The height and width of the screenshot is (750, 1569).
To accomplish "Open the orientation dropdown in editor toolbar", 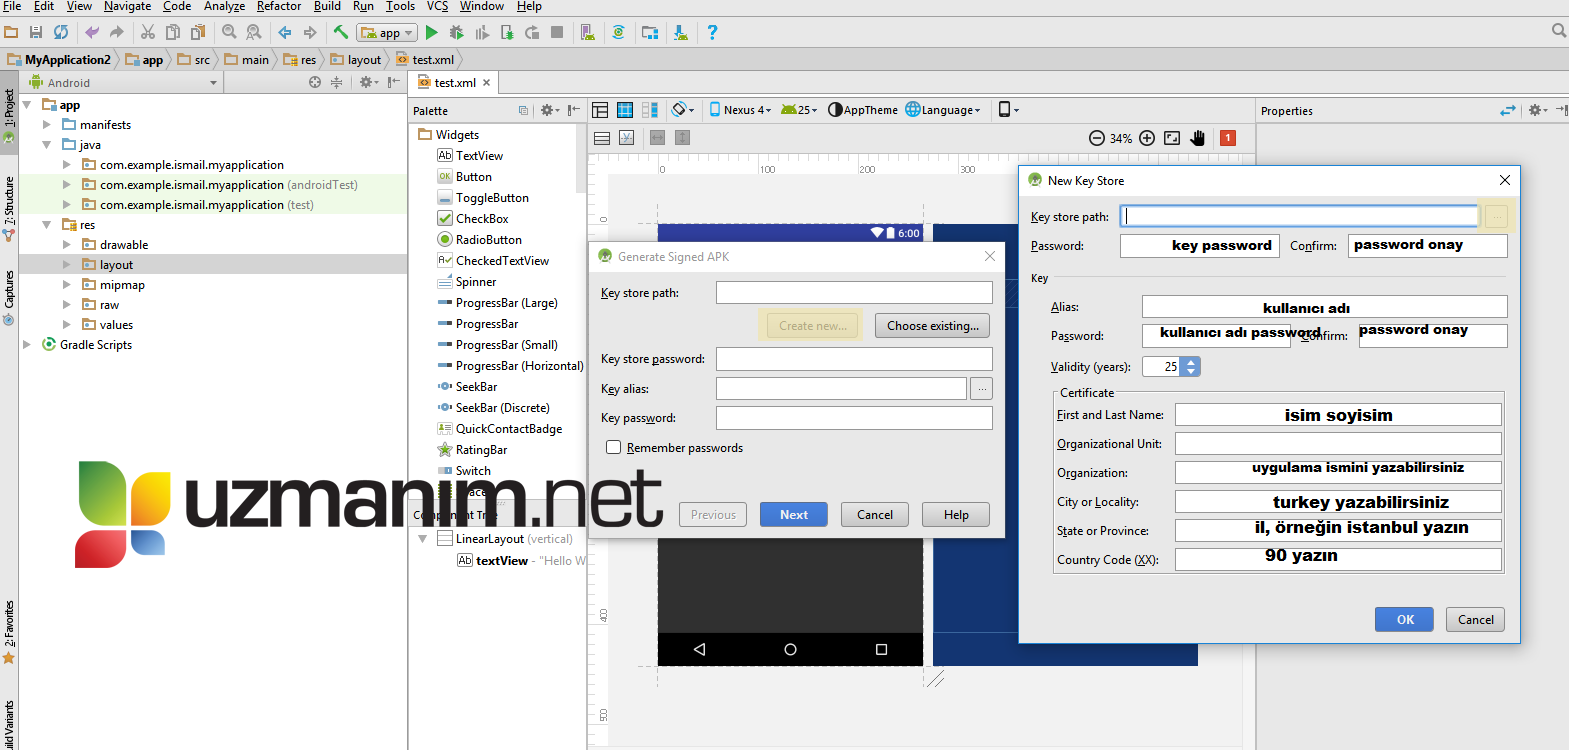I will click(683, 110).
